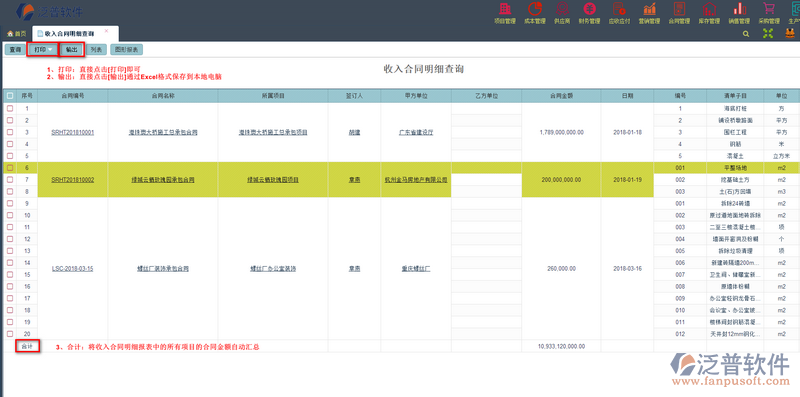The image size is (800, 397).
Task: Click the 合同金额 column header
Action: point(561,95)
